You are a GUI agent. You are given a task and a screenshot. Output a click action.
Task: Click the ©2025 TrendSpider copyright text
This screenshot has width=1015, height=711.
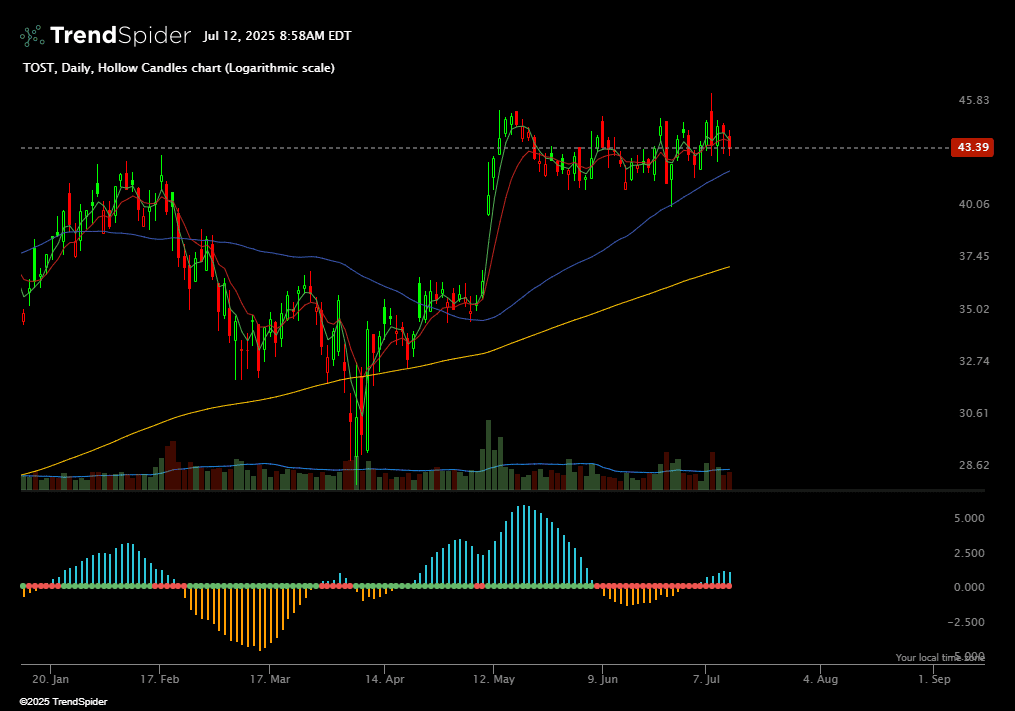(64, 702)
